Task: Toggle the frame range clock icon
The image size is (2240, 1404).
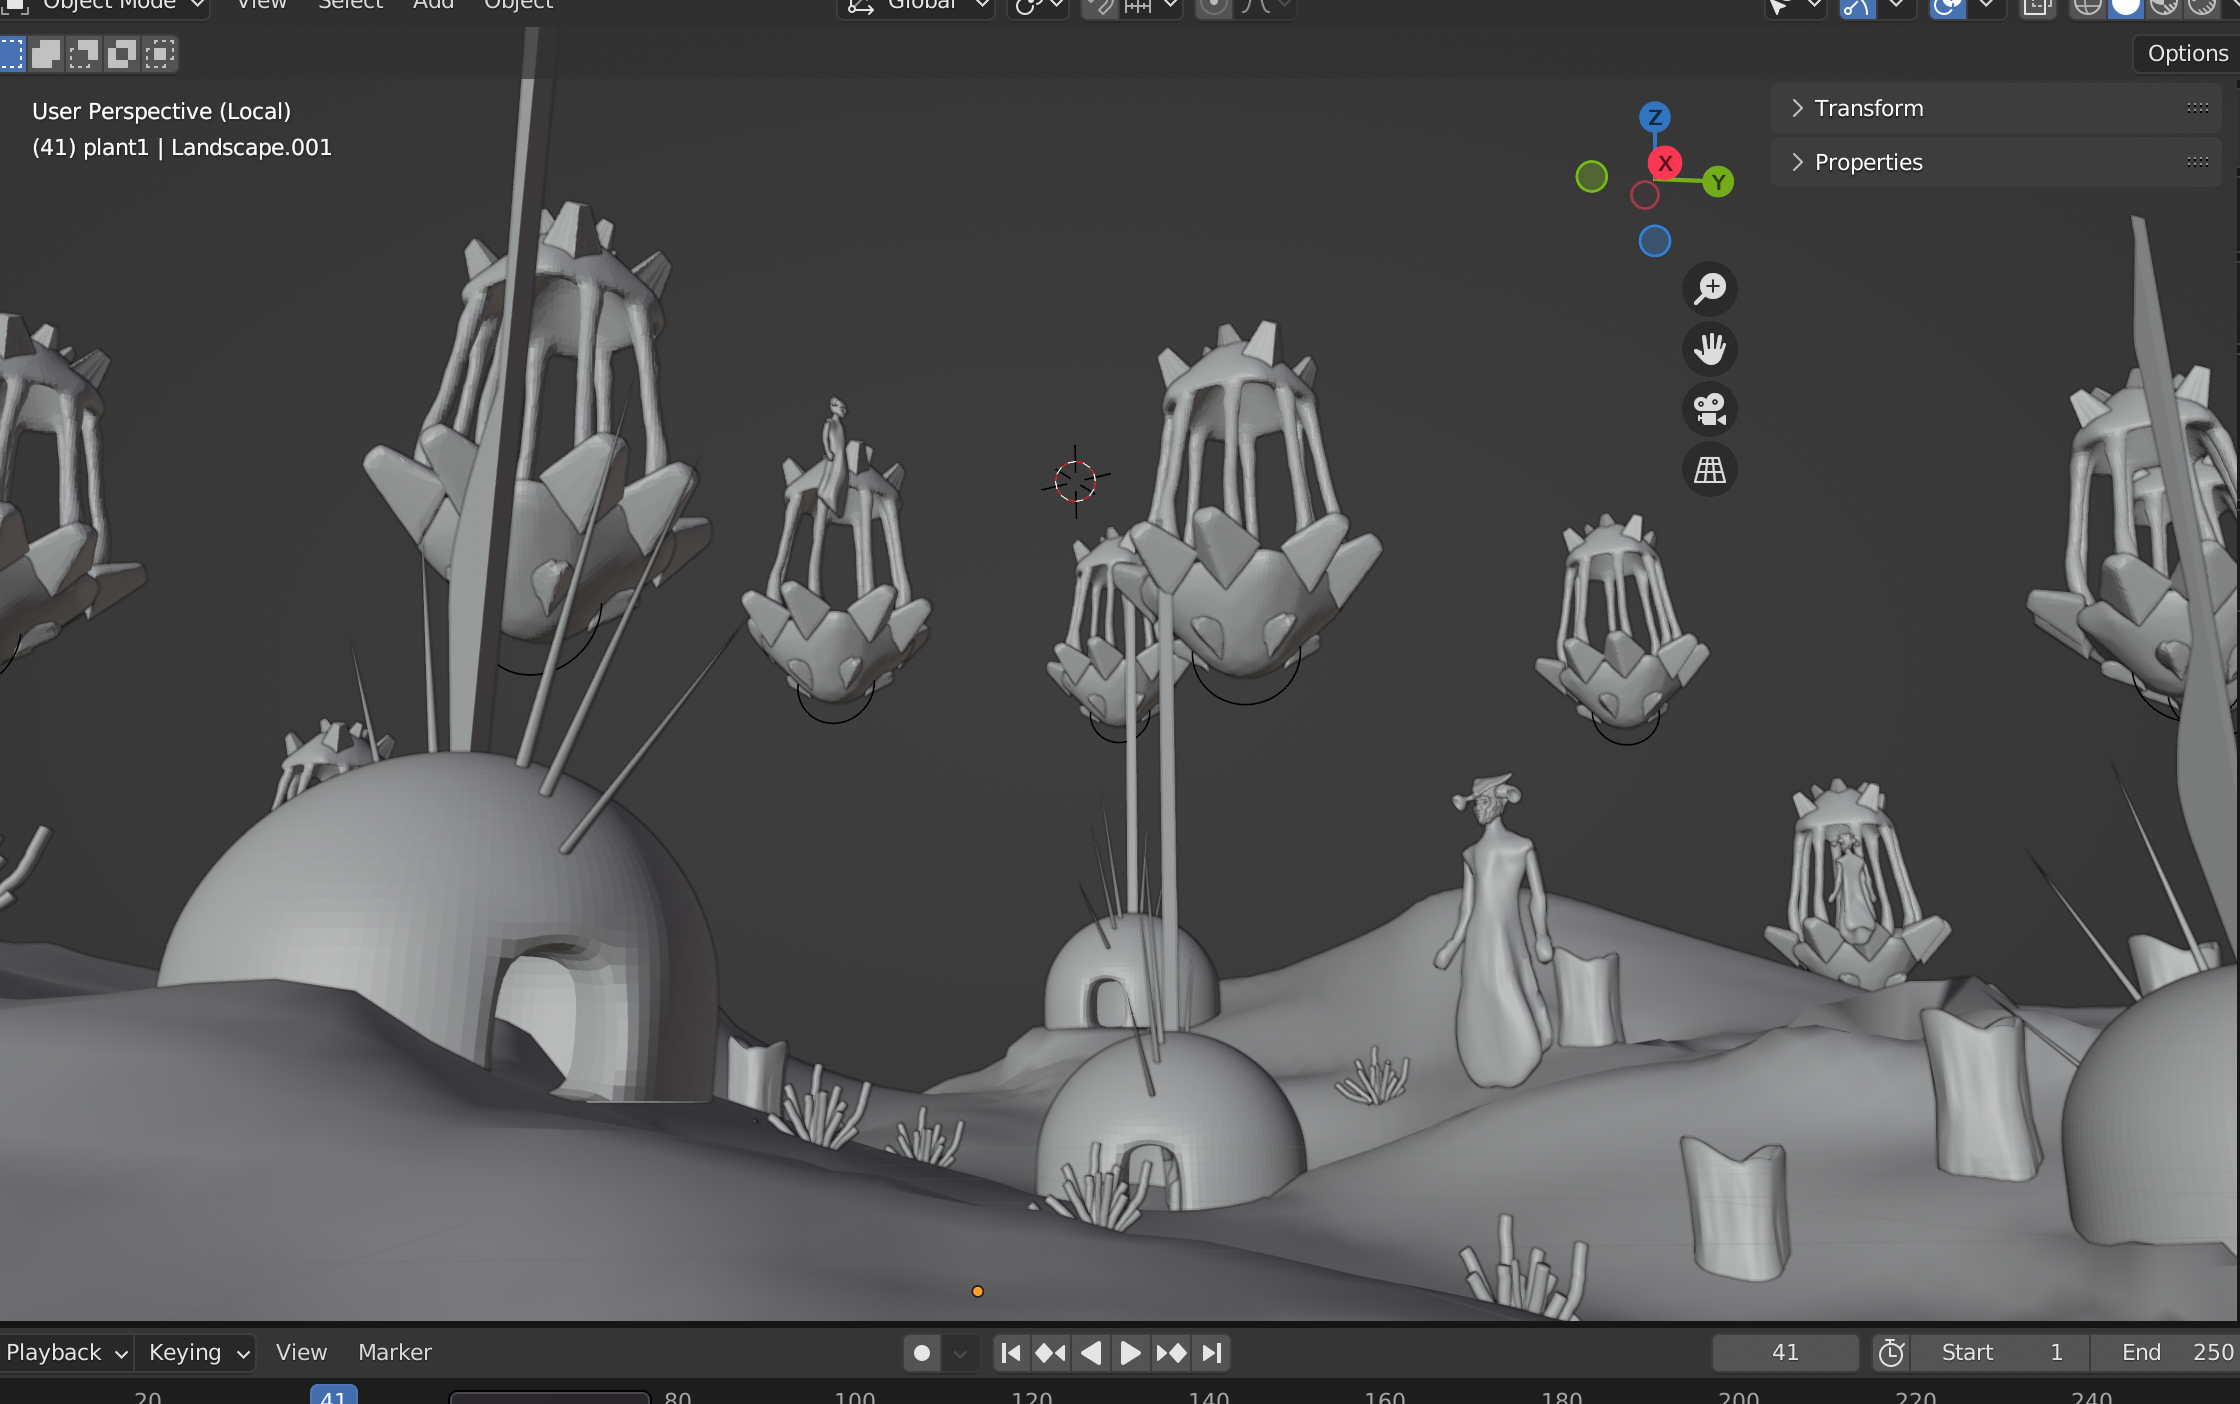Action: (1890, 1353)
